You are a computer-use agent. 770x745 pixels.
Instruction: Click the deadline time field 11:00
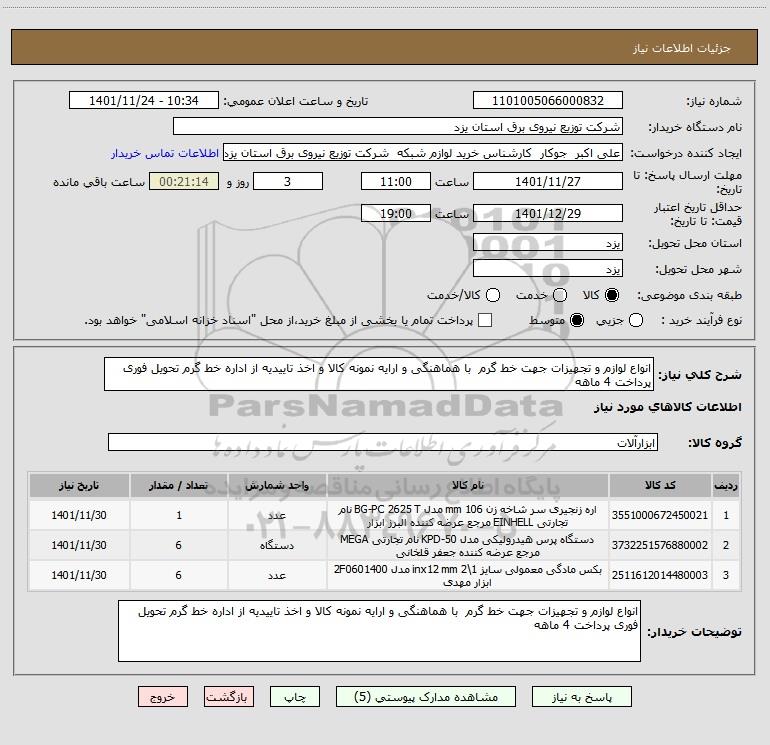tap(396, 181)
